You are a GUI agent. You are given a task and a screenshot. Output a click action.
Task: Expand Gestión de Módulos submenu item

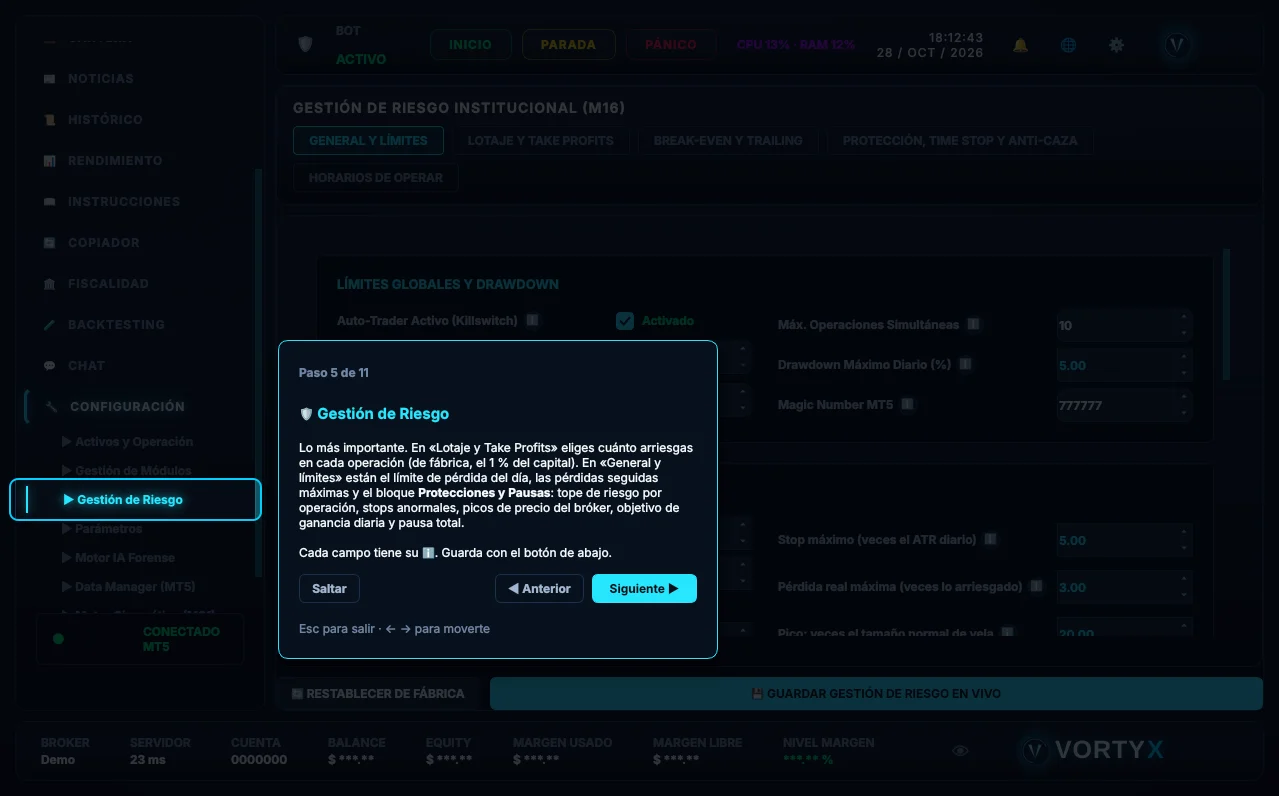pos(126,471)
